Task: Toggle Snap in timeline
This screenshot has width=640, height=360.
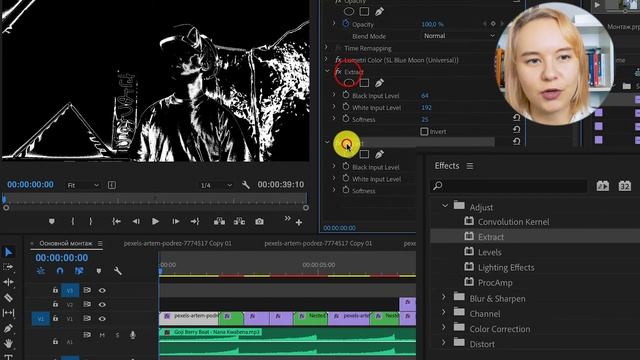Action: click(x=60, y=271)
